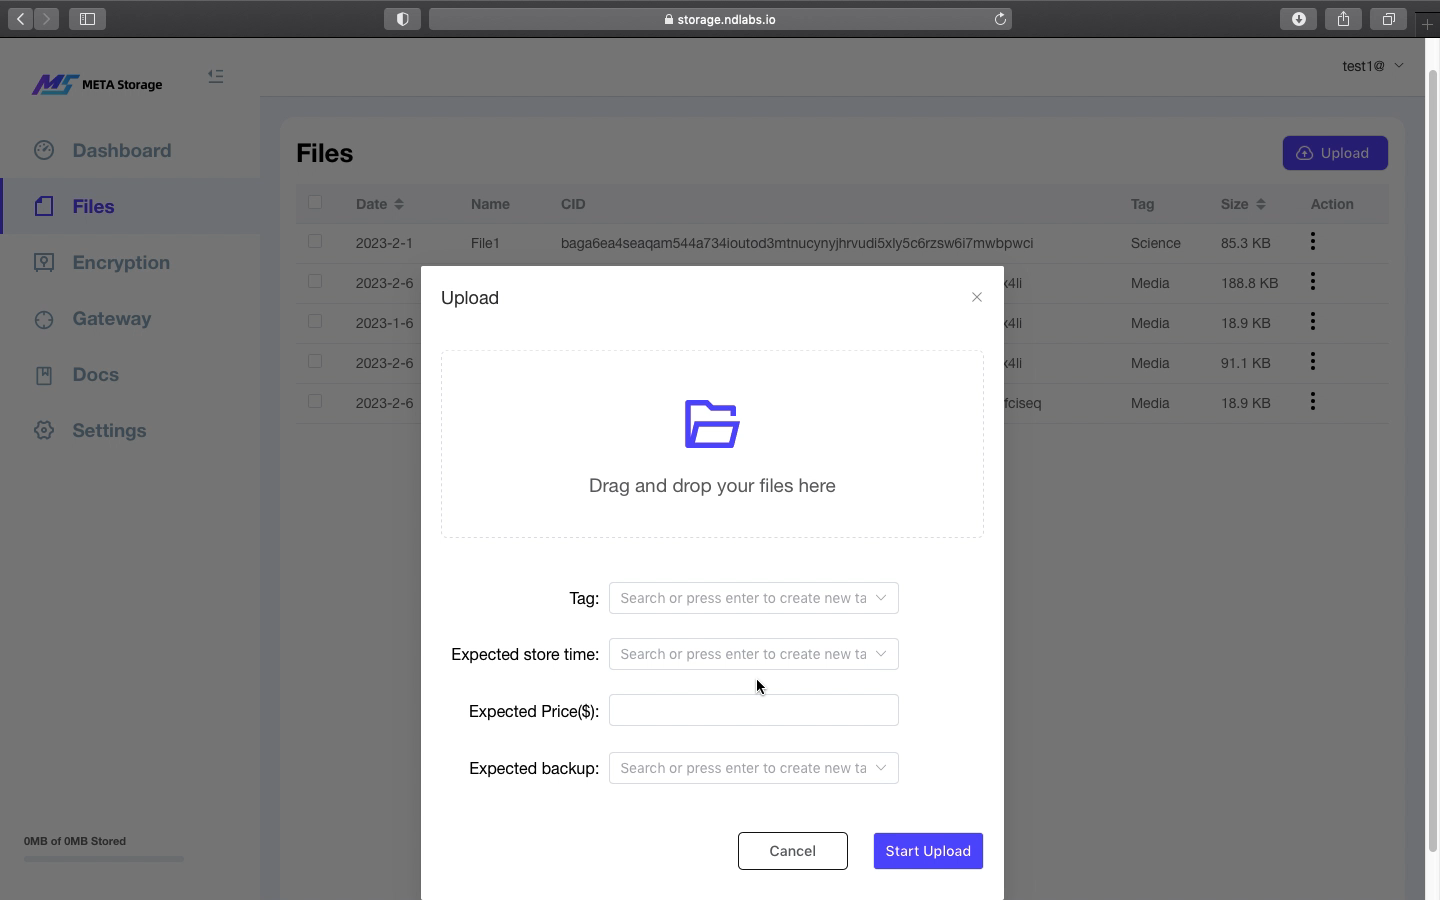Click the Safari share button
1440x900 pixels.
click(1344, 19)
